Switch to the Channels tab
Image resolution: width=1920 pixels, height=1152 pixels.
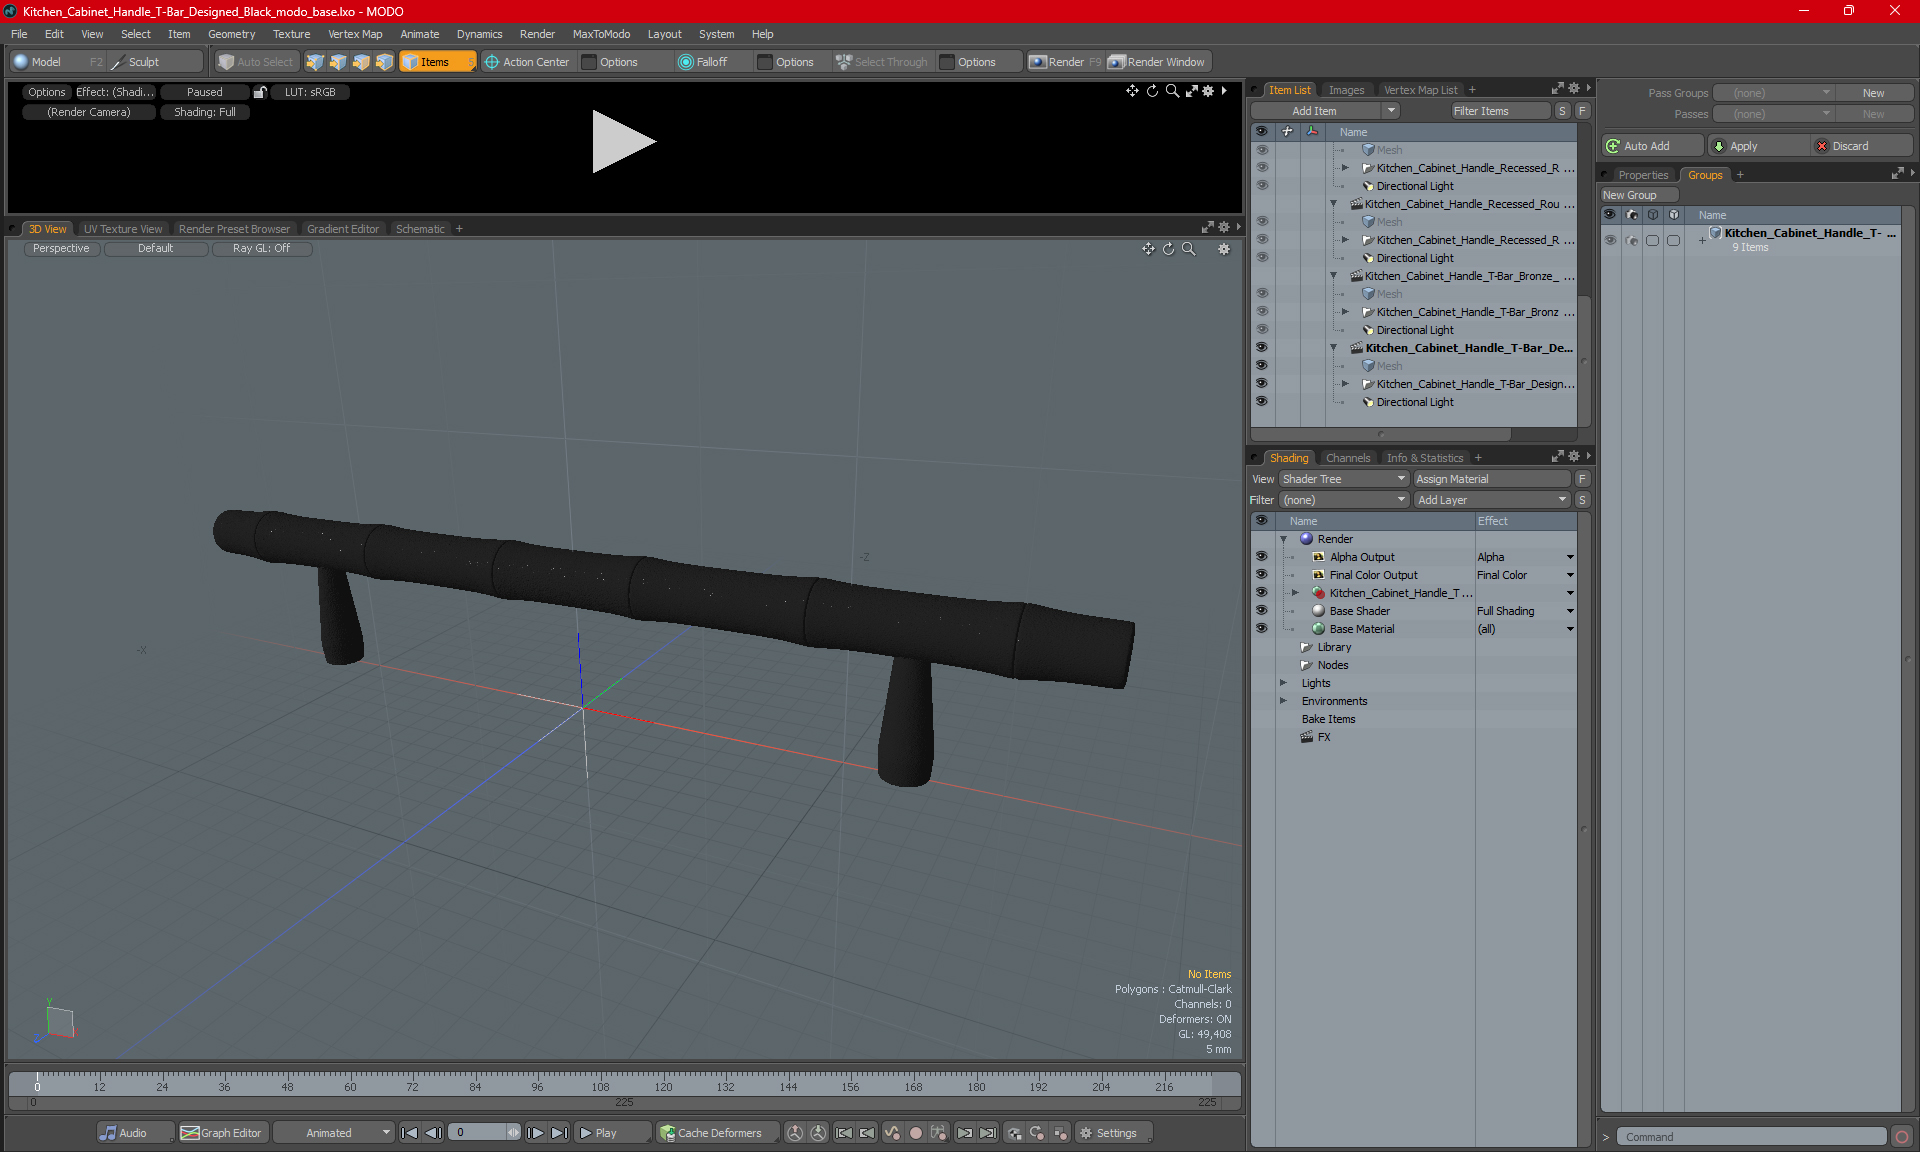pyautogui.click(x=1347, y=458)
